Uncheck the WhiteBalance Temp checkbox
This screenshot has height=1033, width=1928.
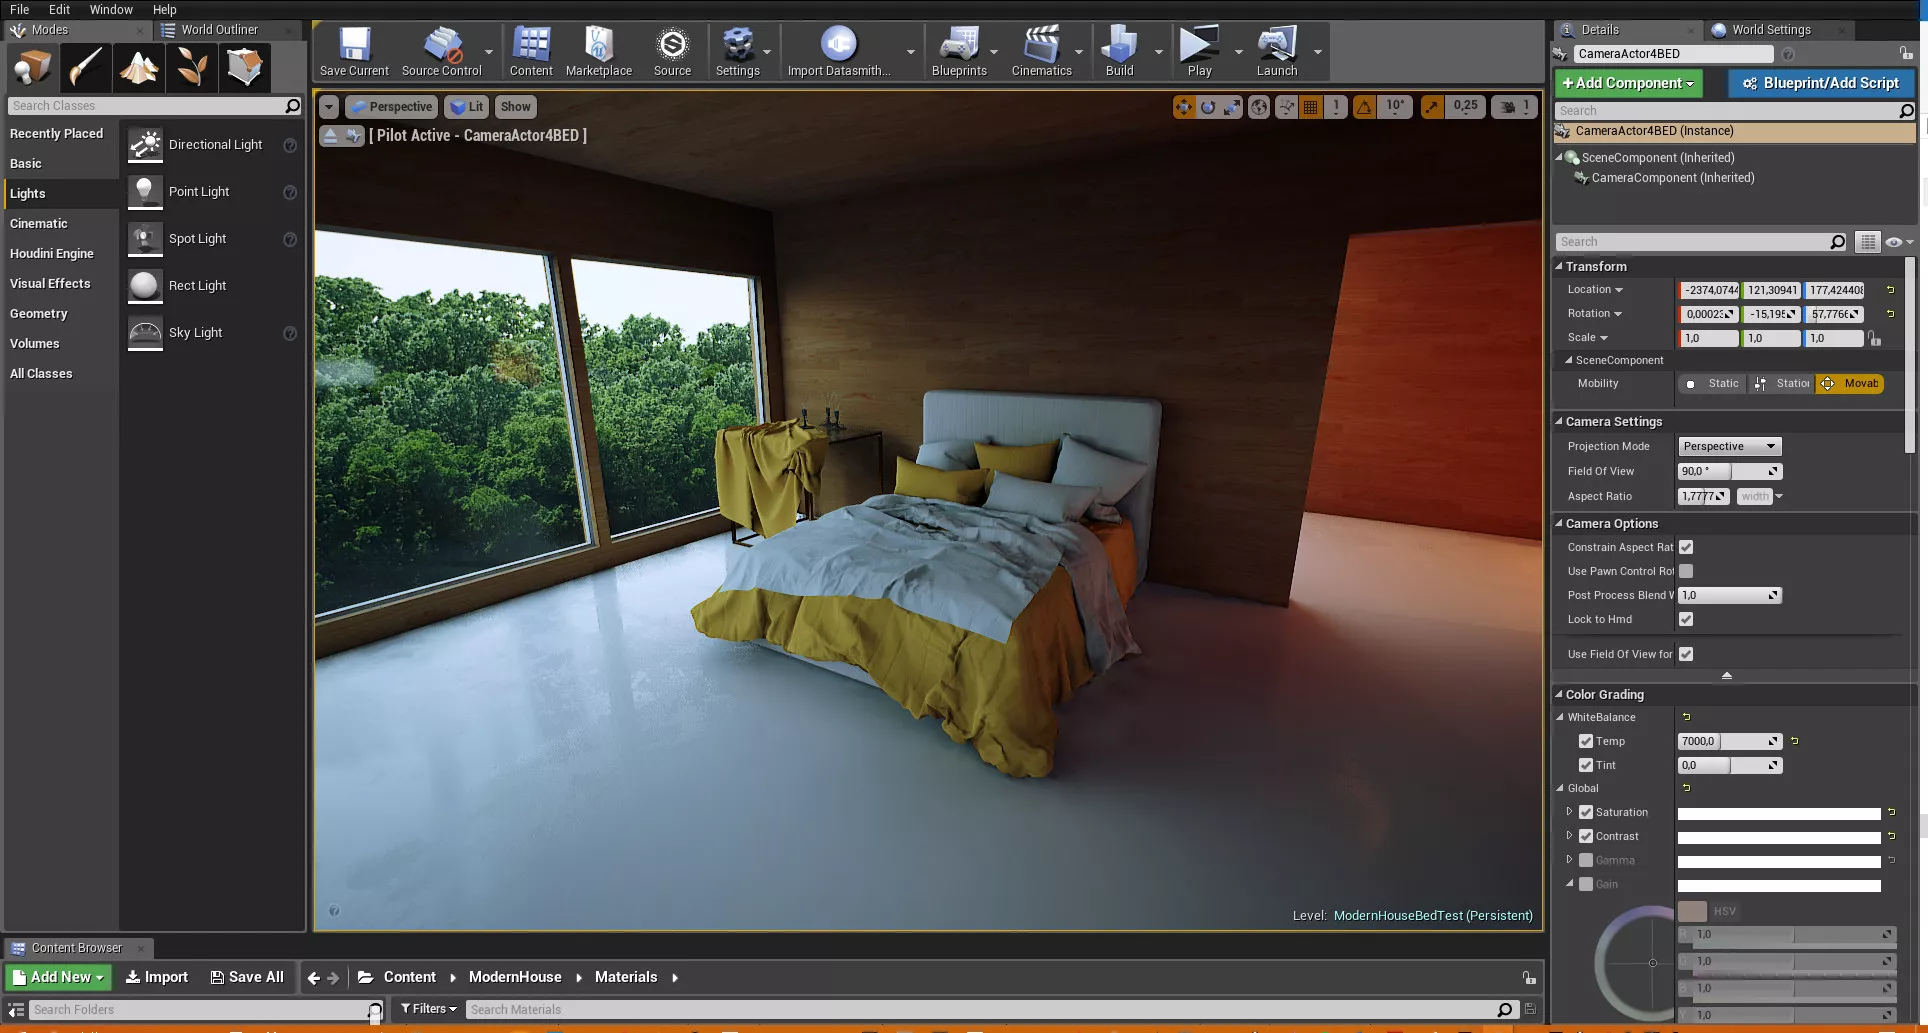coord(1586,741)
